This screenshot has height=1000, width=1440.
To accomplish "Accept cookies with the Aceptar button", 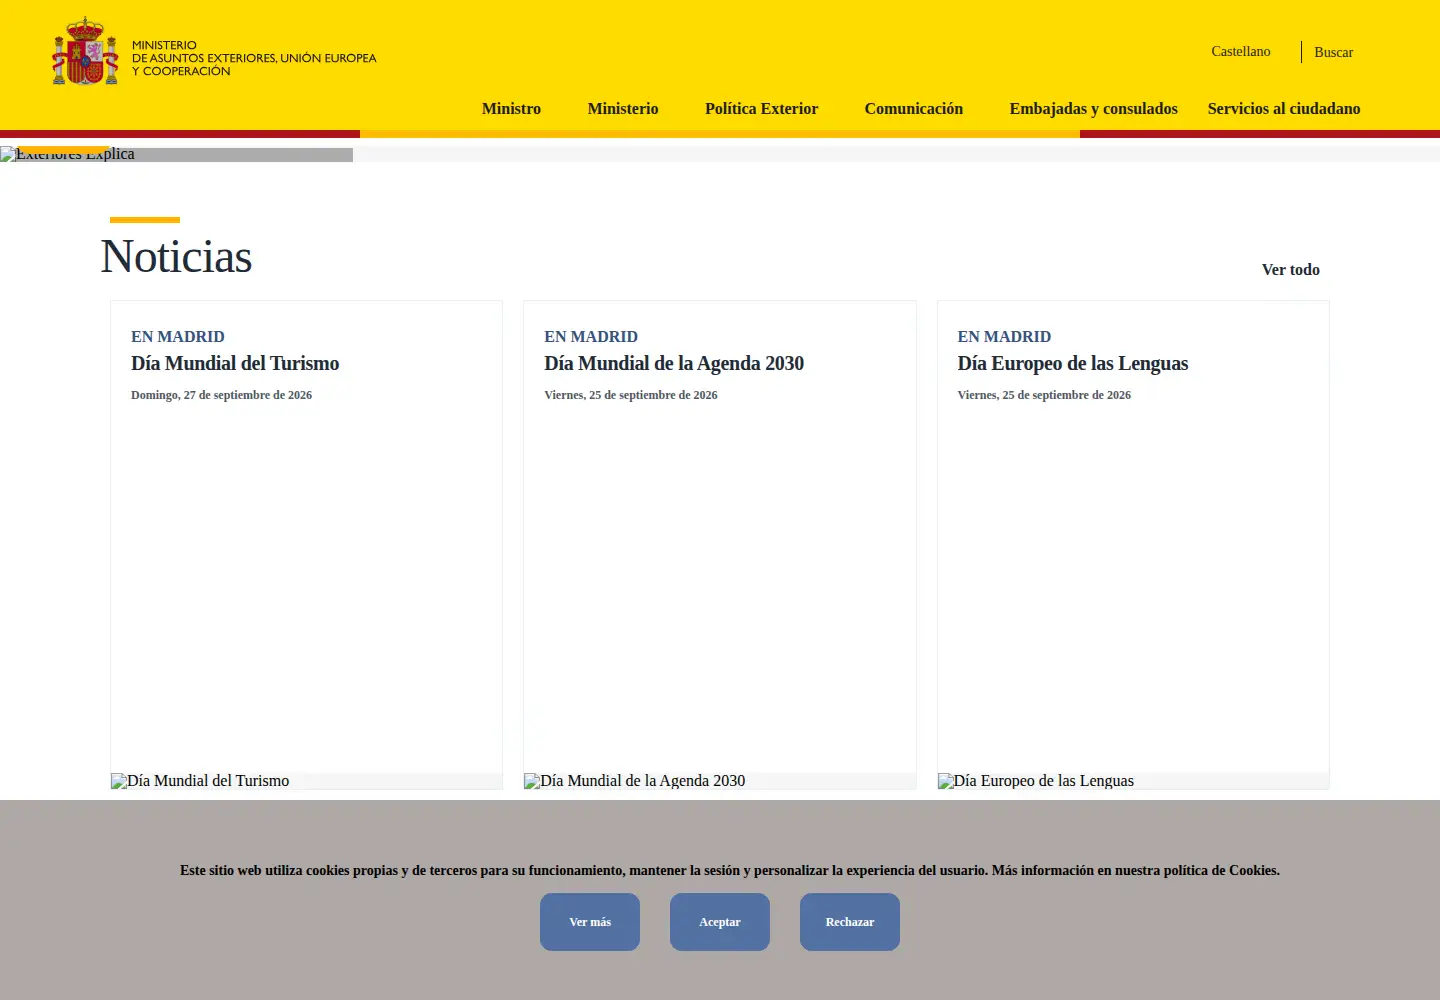I will click(x=720, y=922).
